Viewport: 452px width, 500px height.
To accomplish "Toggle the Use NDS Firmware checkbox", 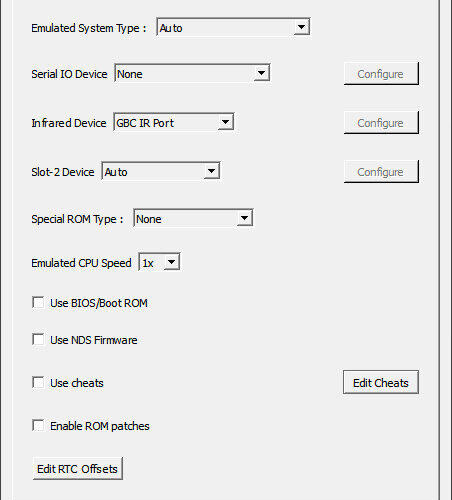I will click(38, 340).
